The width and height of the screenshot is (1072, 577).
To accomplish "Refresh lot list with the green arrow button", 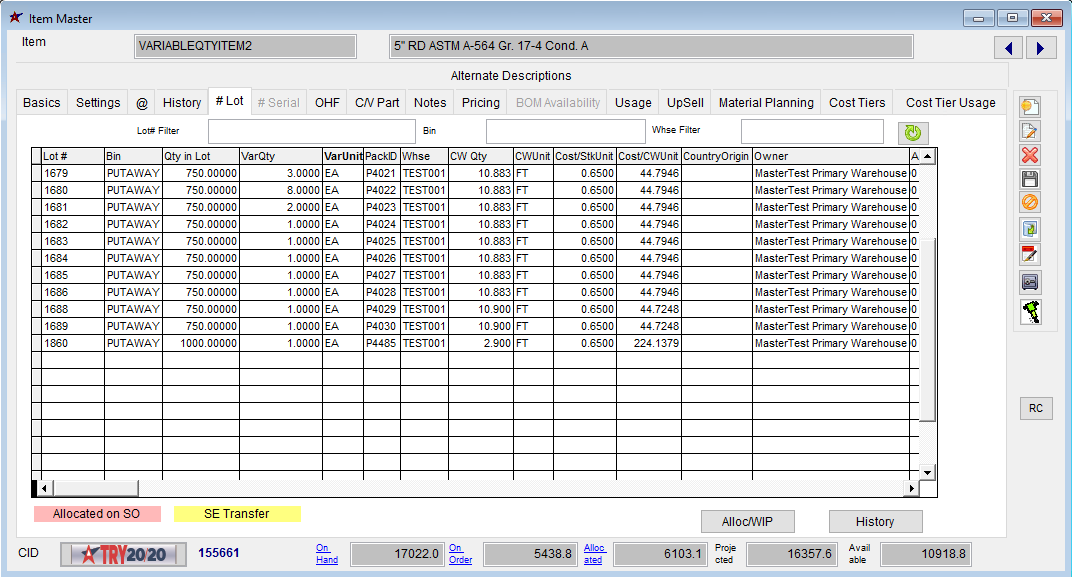I will pyautogui.click(x=912, y=132).
